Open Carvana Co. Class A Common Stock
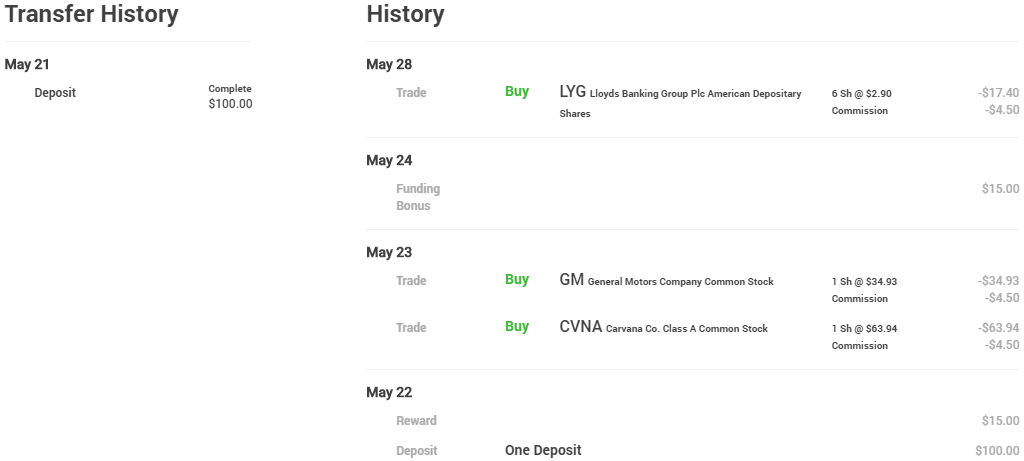This screenshot has width=1024, height=461. point(686,329)
